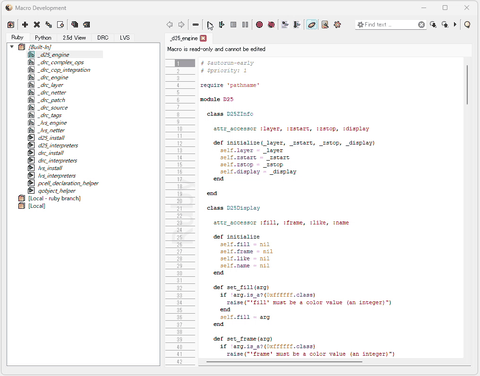Stop macro execution with the square icon
The width and height of the screenshot is (480, 376).
point(233,25)
